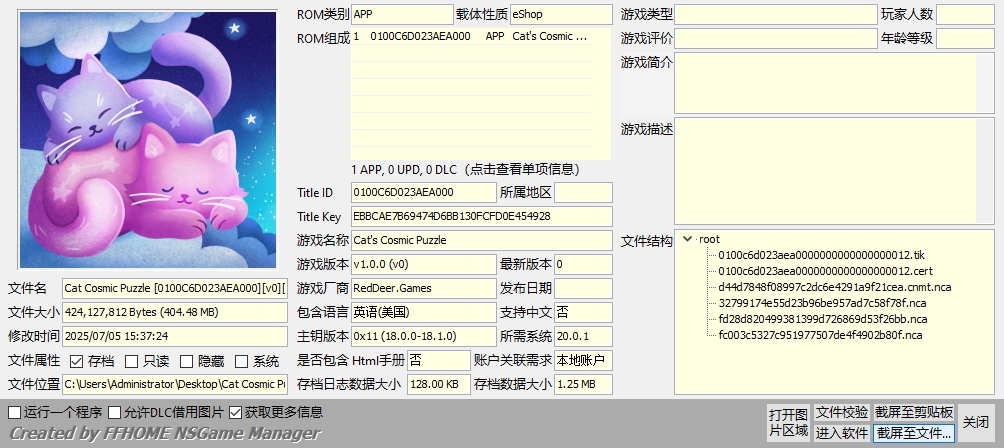1004x448 pixels.
Task: Toggle the 存档 file attribute checkbox
Action: point(77,361)
